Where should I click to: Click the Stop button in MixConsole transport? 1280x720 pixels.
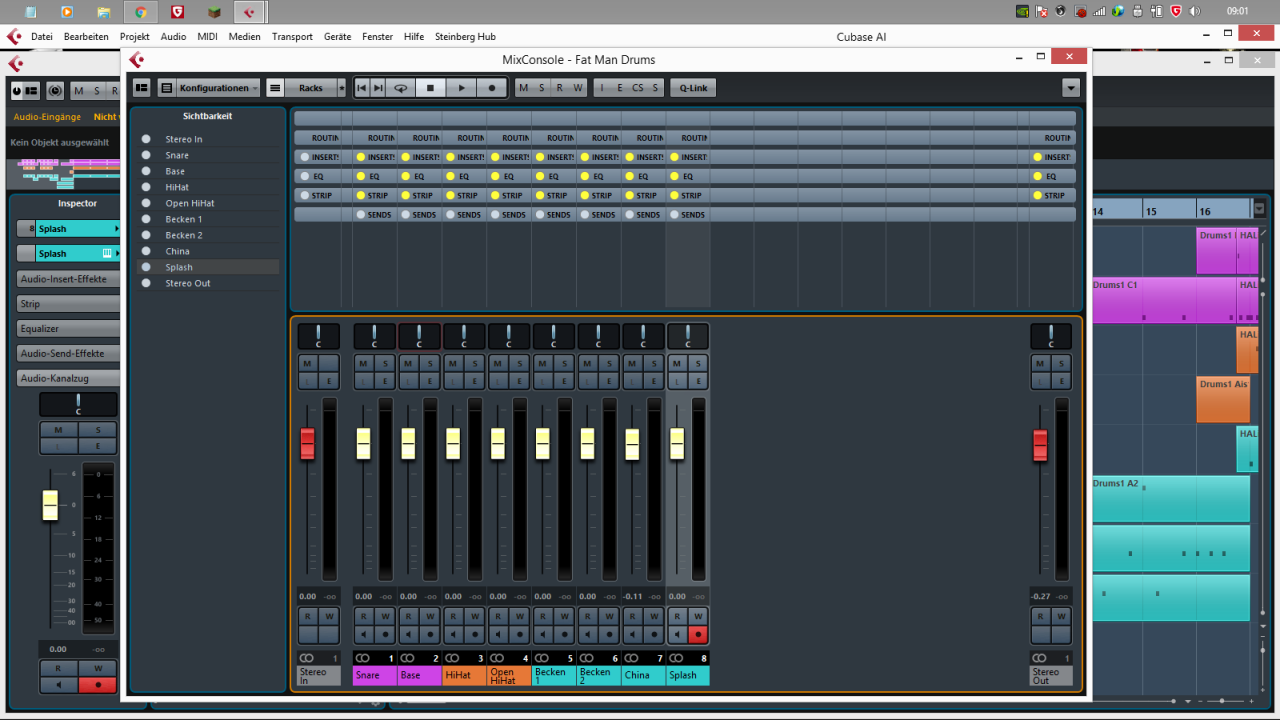430,88
